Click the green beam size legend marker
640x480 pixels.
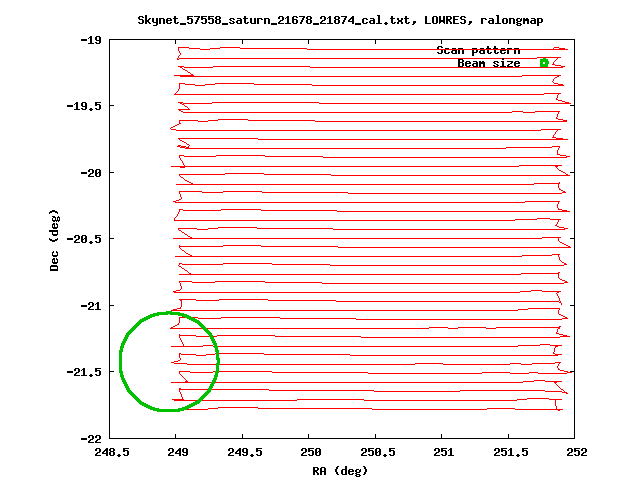(x=544, y=63)
